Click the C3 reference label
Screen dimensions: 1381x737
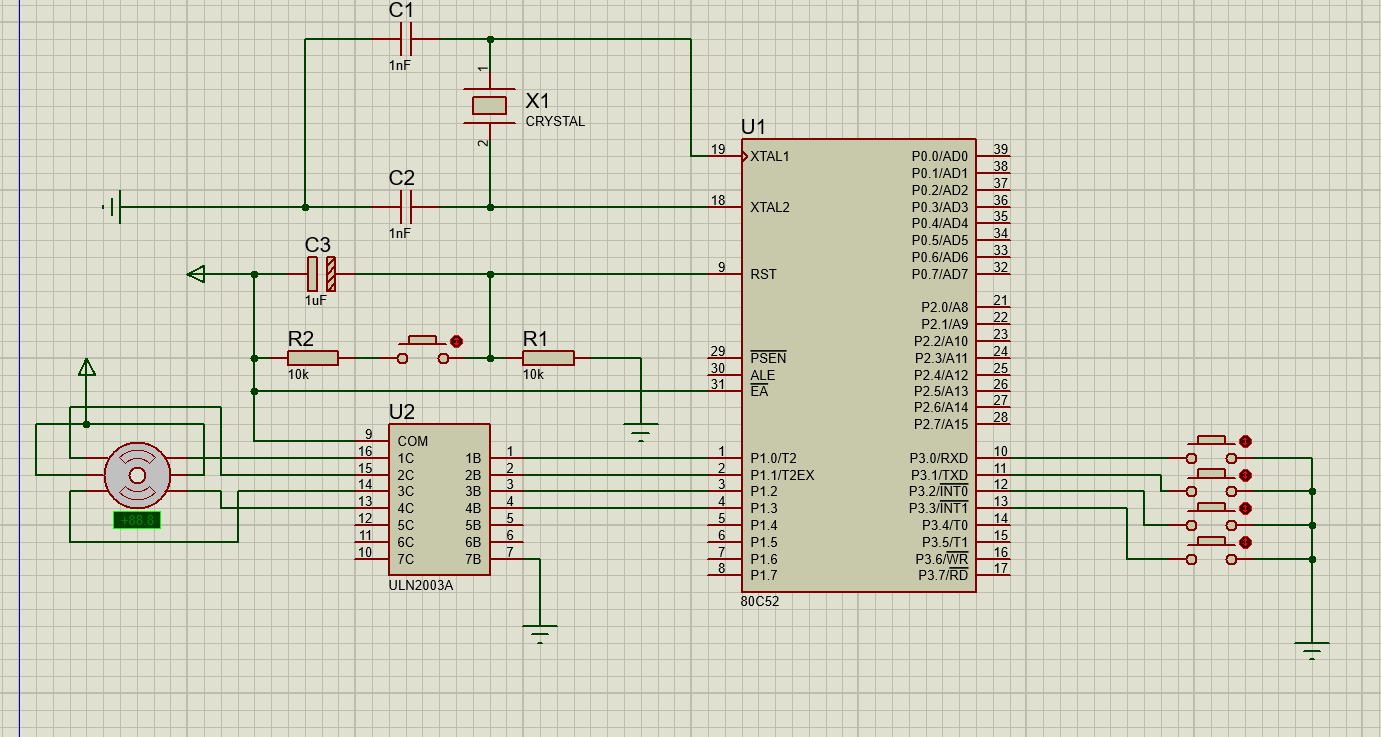coord(318,245)
